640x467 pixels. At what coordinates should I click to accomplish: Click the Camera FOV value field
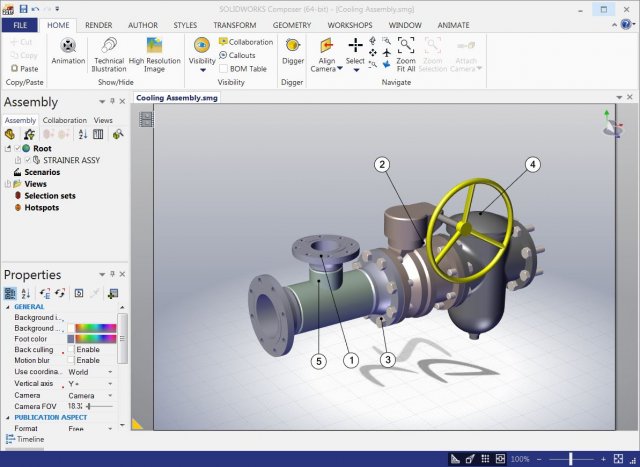point(75,406)
